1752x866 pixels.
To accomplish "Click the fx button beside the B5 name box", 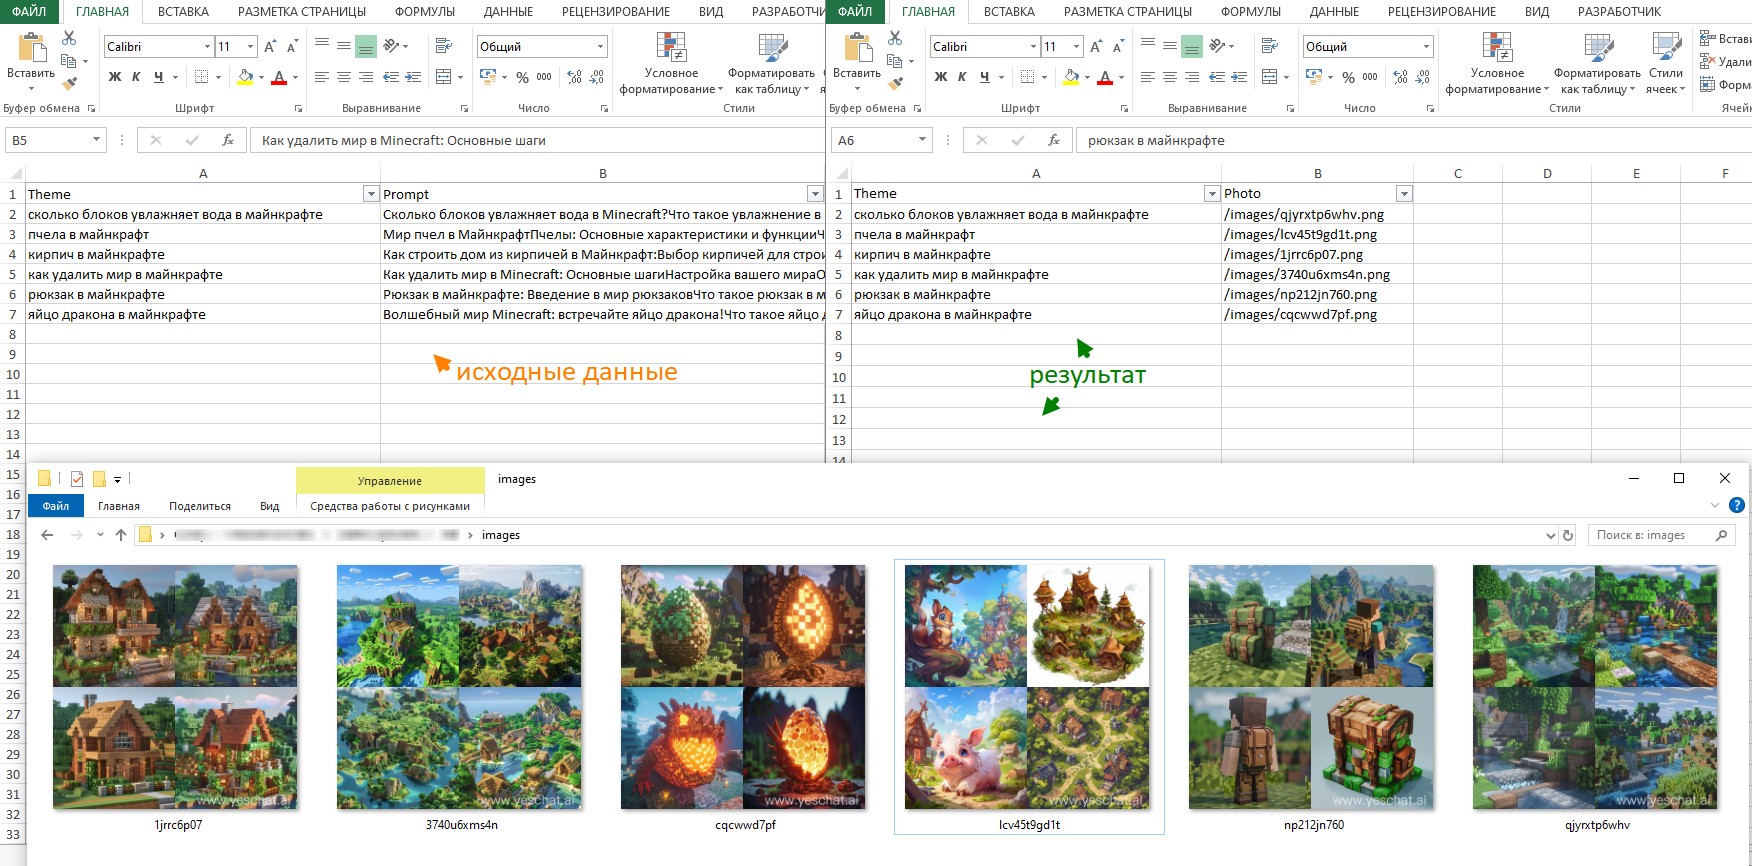I will coord(228,140).
